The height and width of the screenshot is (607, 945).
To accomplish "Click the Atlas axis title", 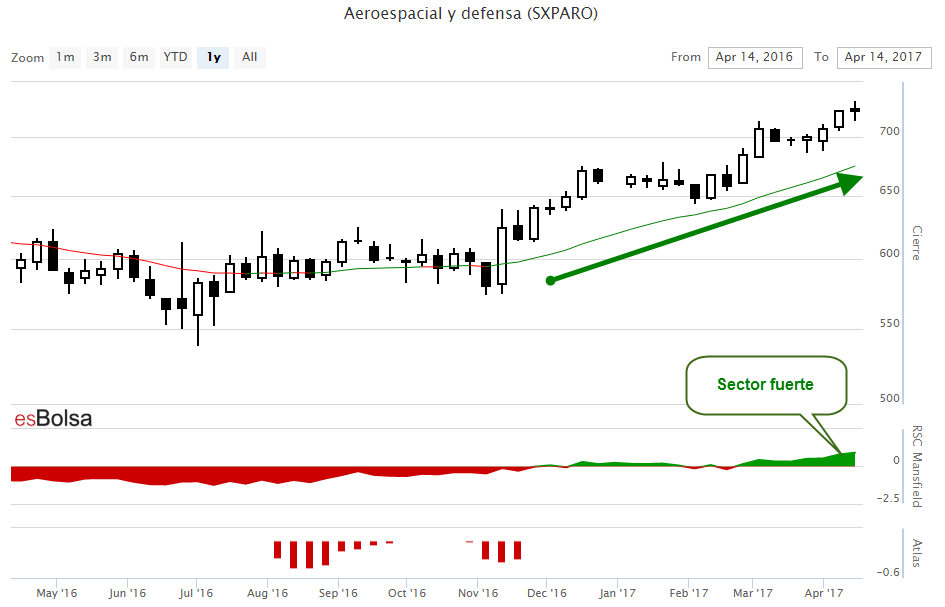I will point(917,553).
